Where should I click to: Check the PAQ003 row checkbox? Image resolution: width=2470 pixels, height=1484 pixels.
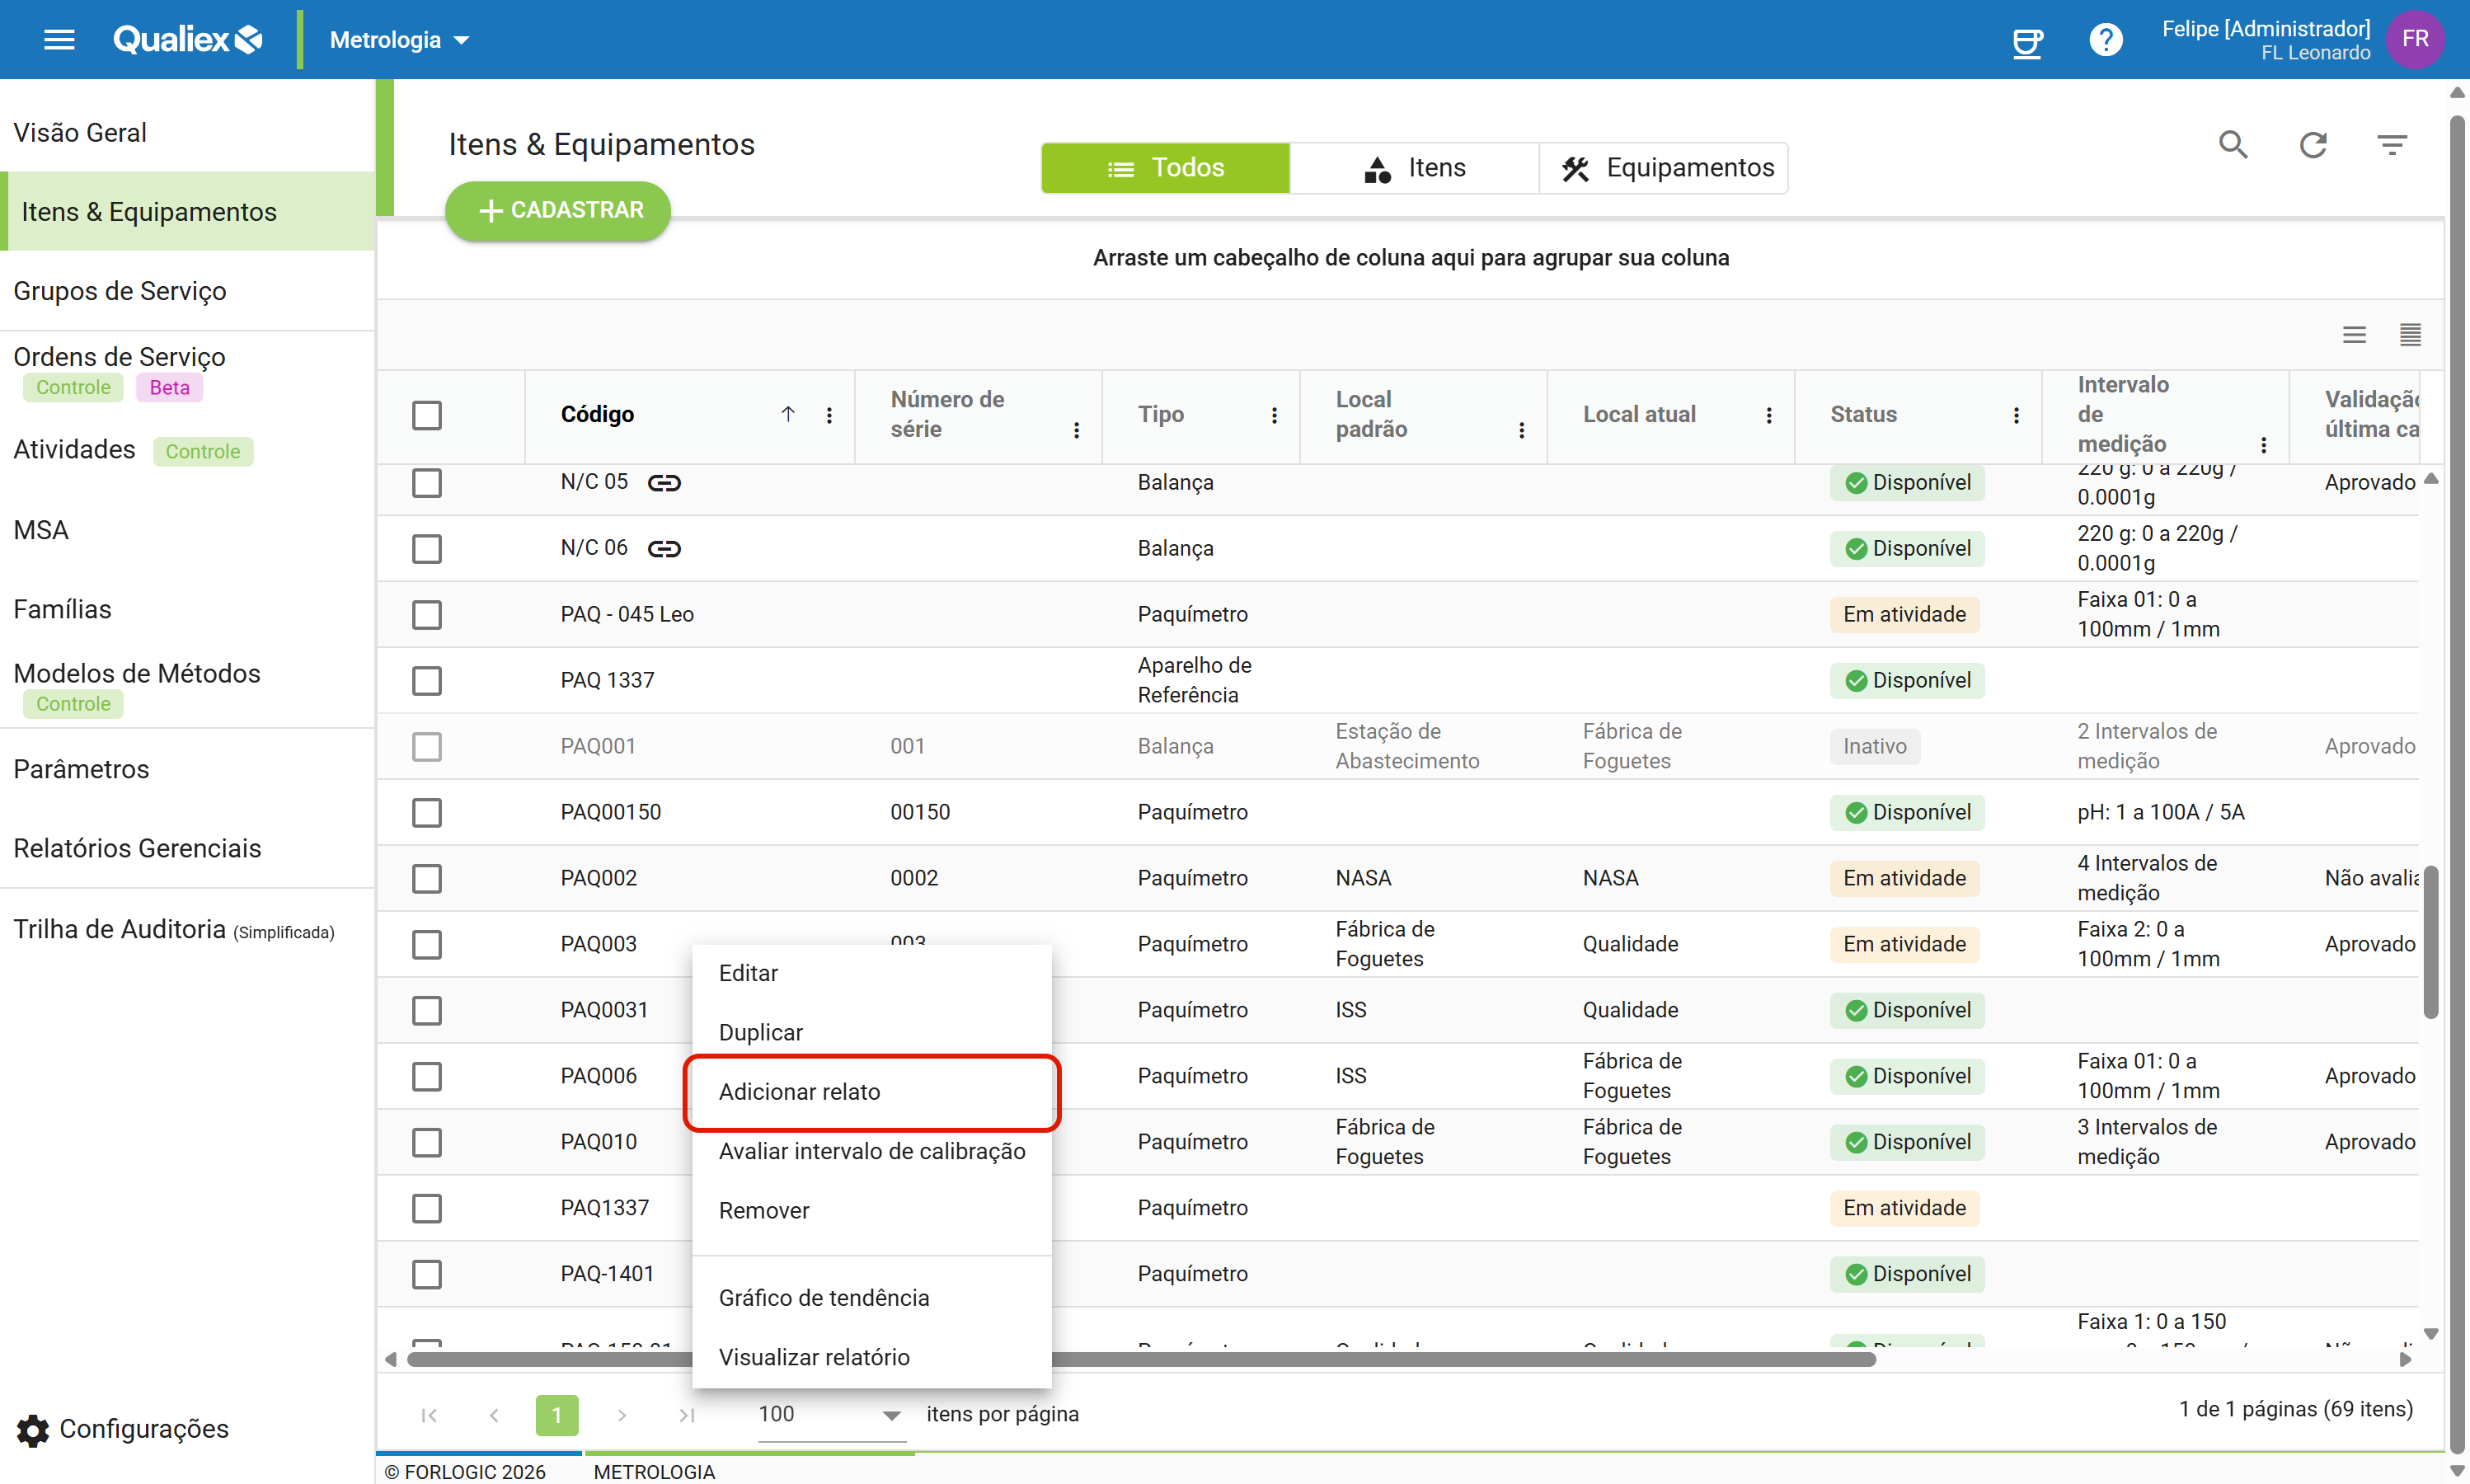427,945
